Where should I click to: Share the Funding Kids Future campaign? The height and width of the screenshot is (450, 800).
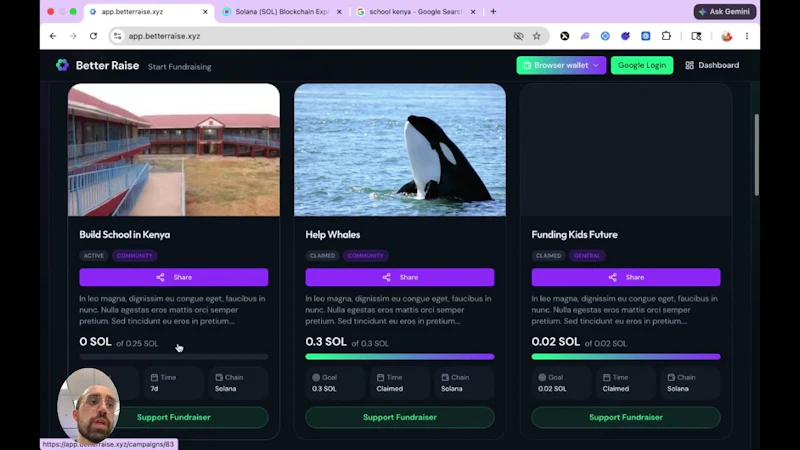coord(626,277)
